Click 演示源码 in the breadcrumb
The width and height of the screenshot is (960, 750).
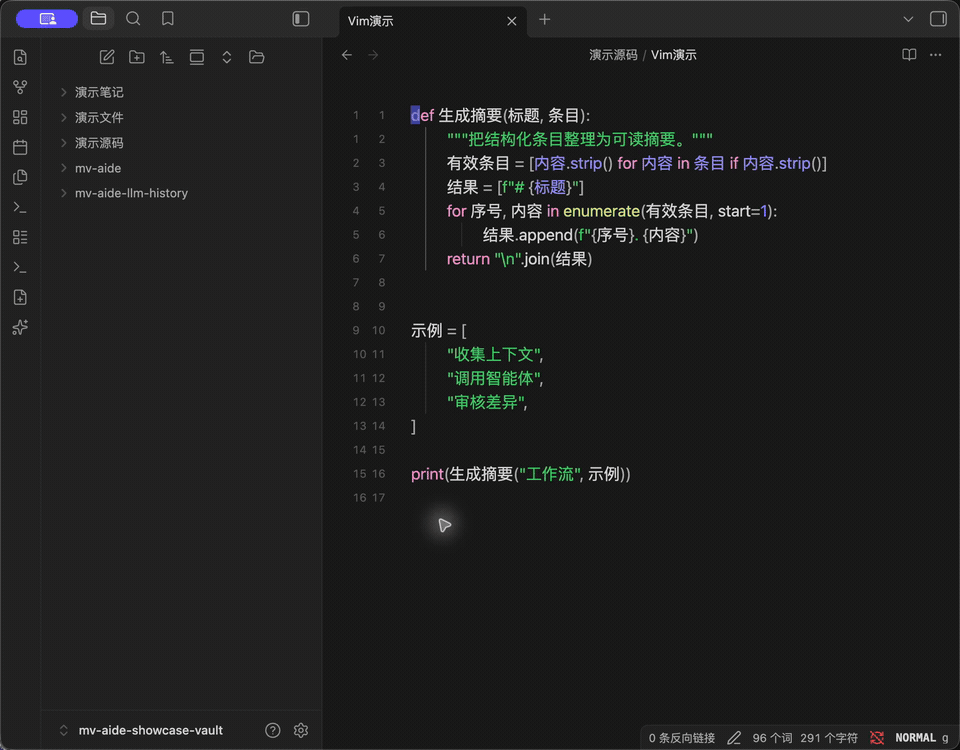(613, 55)
